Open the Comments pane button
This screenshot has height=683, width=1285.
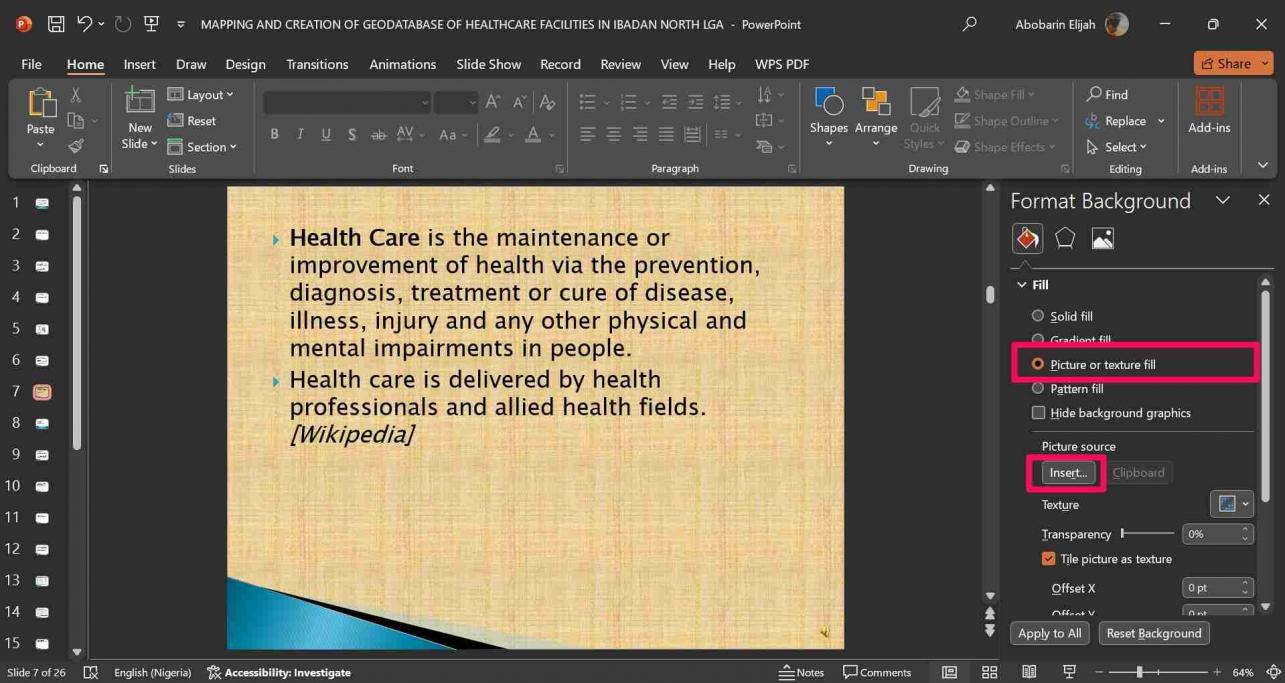[x=877, y=672]
